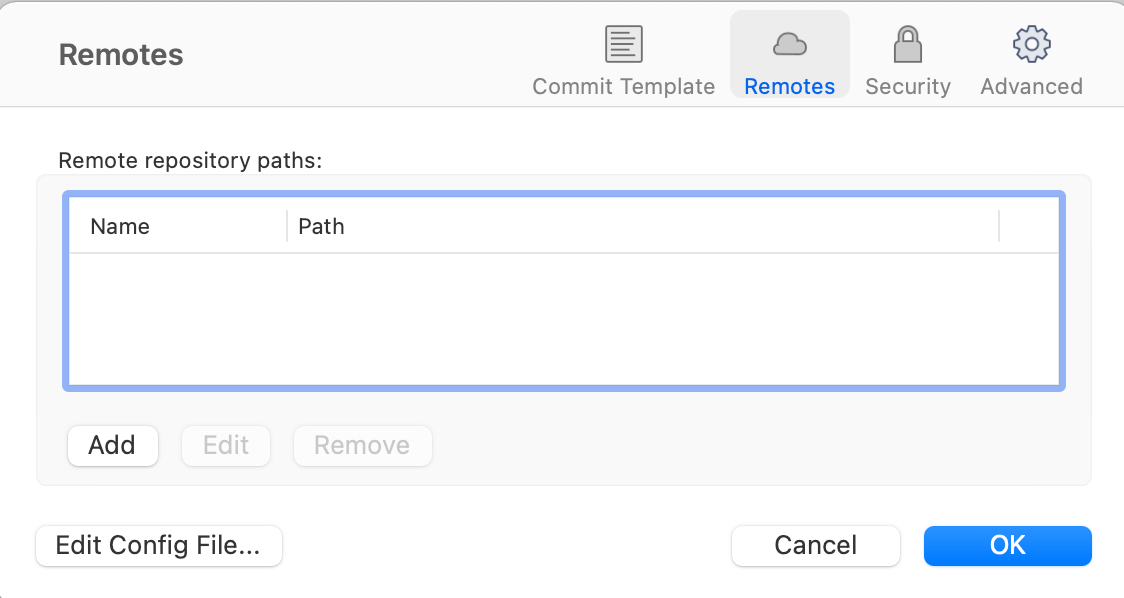Cancel the Remotes dialog
The width and height of the screenshot is (1124, 598).
(x=815, y=546)
